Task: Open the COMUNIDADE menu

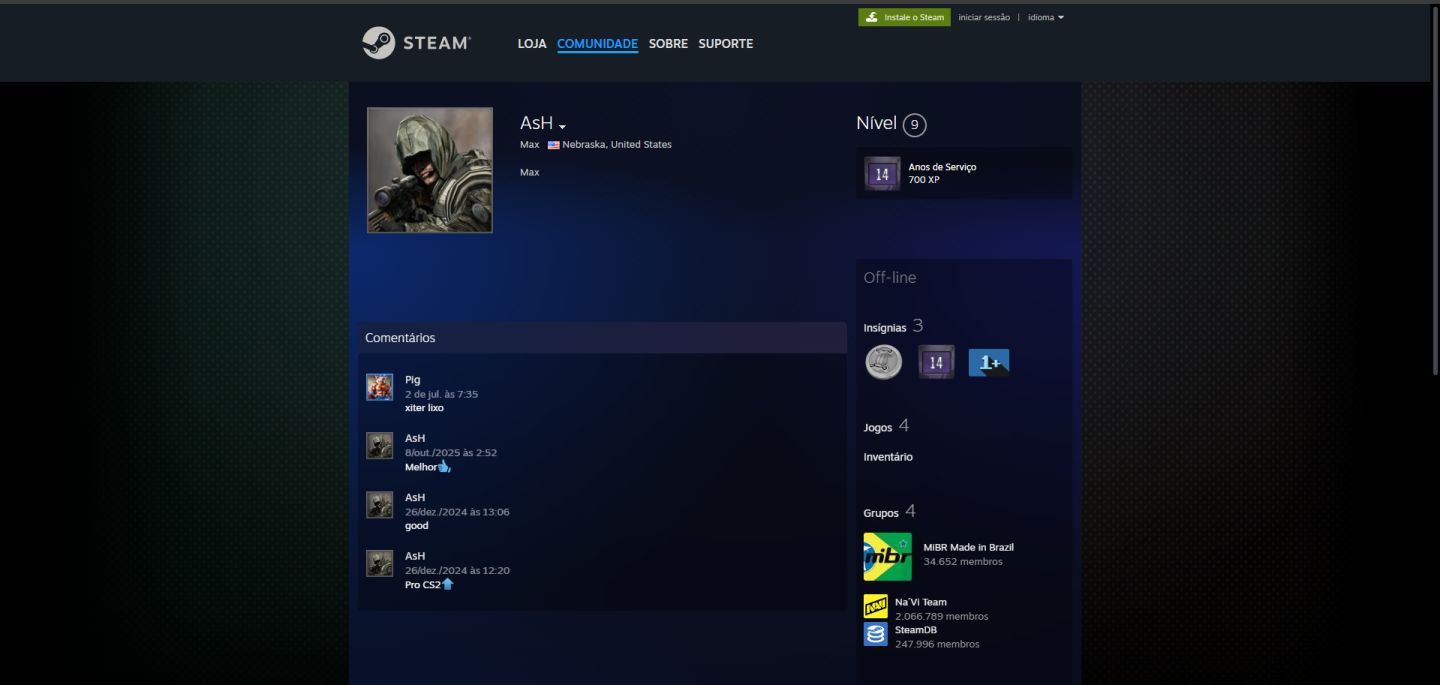Action: coord(597,44)
